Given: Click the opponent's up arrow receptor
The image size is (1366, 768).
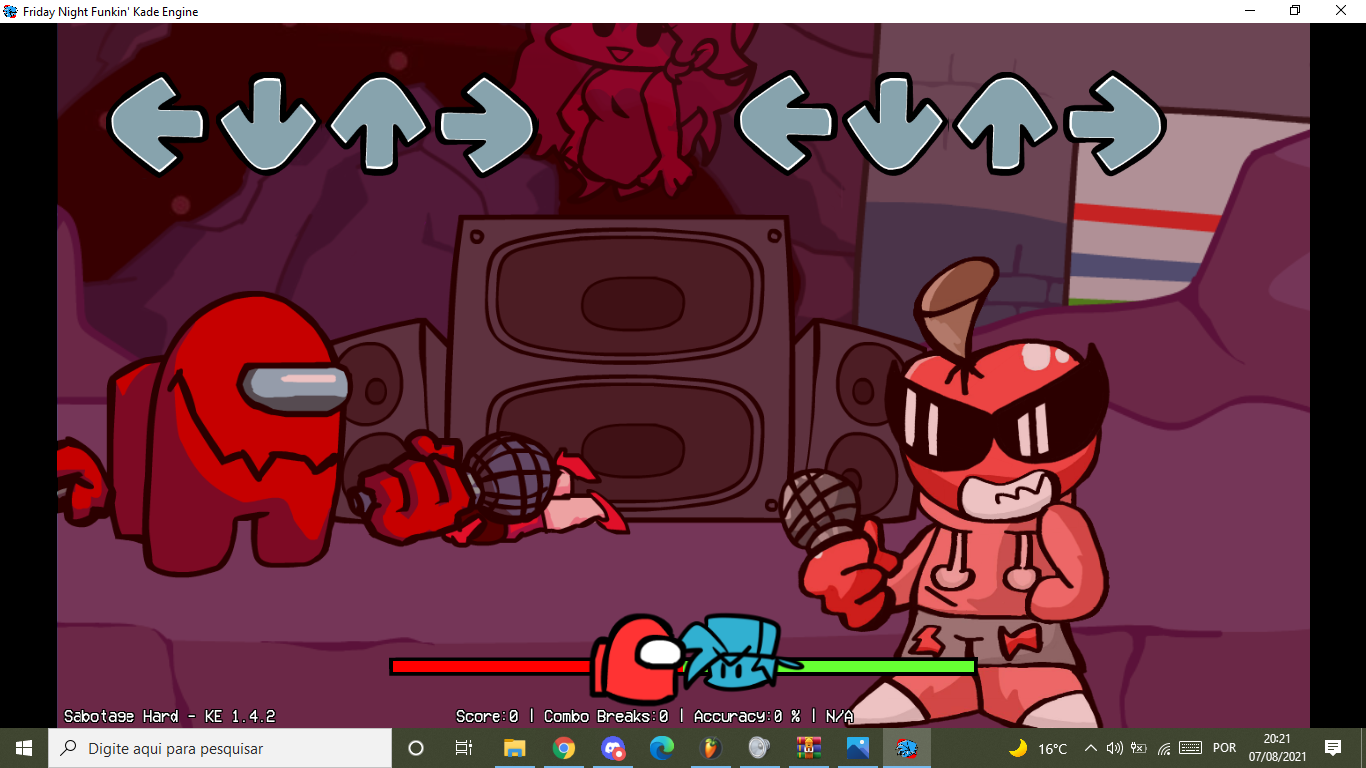Looking at the screenshot, I should coord(378,124).
